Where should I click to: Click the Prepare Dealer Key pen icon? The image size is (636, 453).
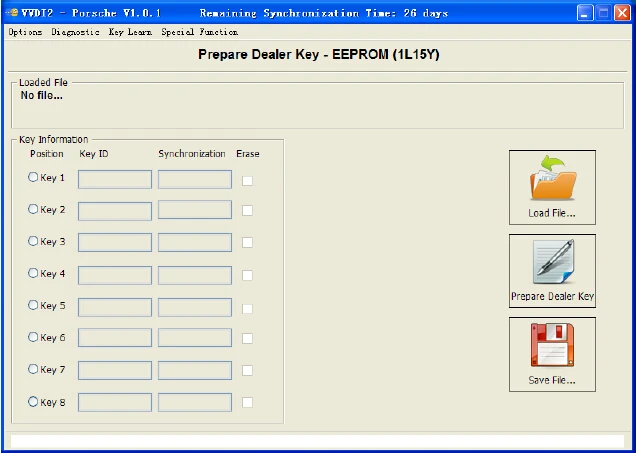[x=553, y=261]
